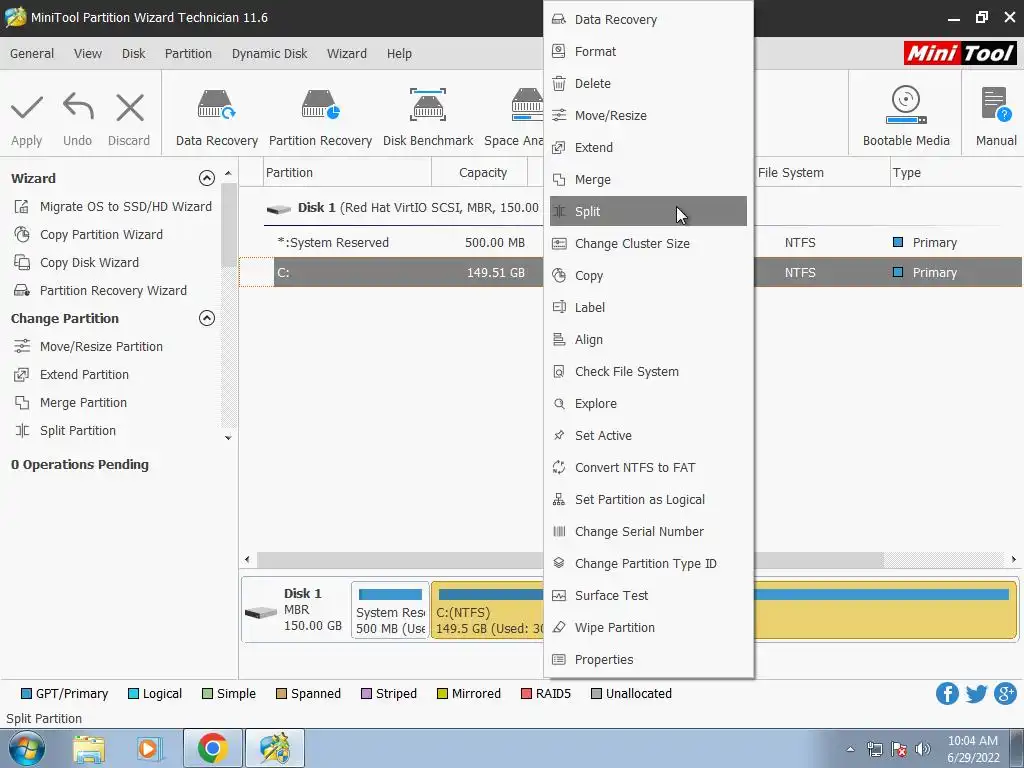Open the Disk menu
The width and height of the screenshot is (1024, 768).
pos(134,54)
